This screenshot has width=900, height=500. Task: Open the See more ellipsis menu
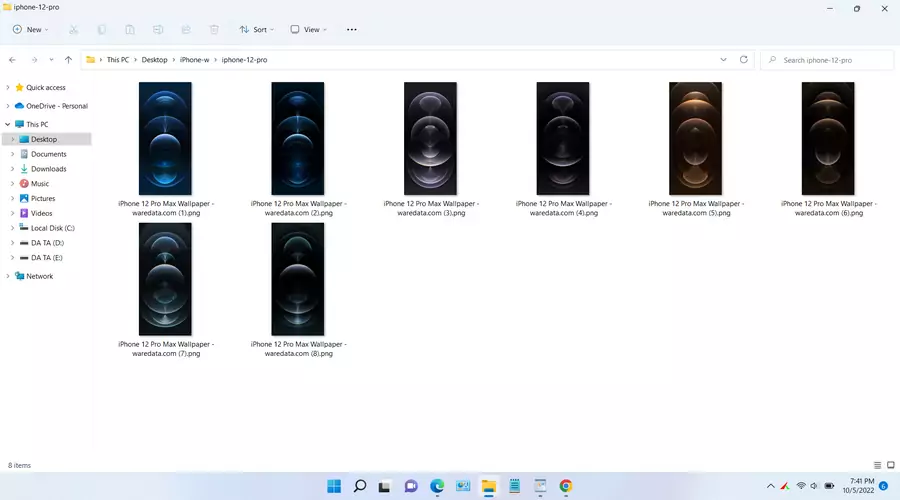click(352, 29)
